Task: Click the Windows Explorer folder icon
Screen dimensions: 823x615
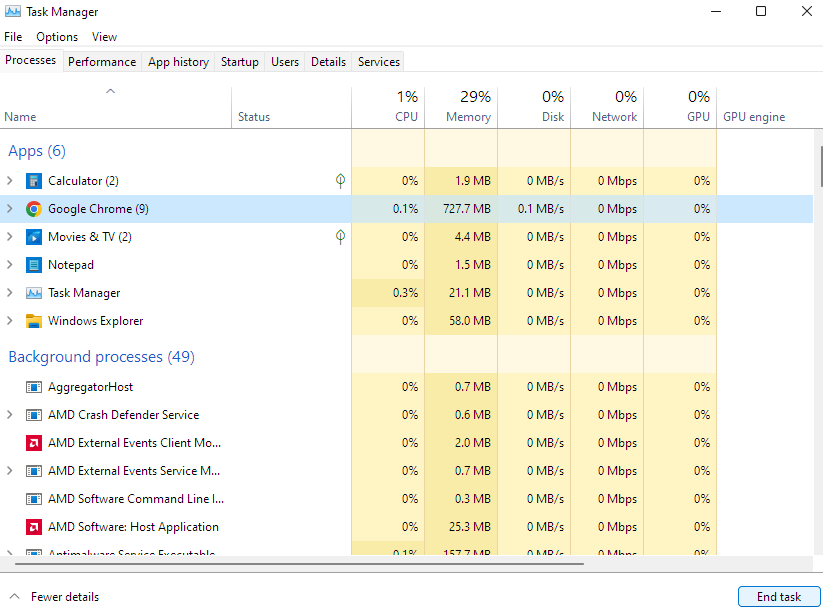Action: [34, 321]
